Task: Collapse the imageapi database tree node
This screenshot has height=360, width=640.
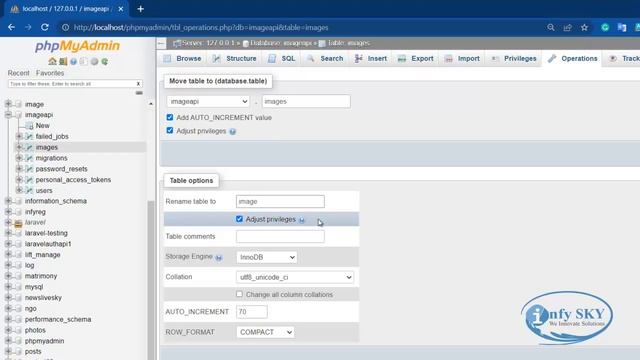Action: (8, 115)
